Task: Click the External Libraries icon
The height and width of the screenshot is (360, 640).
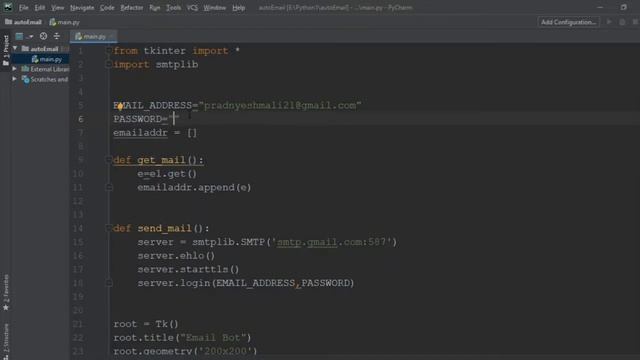Action: coord(25,69)
